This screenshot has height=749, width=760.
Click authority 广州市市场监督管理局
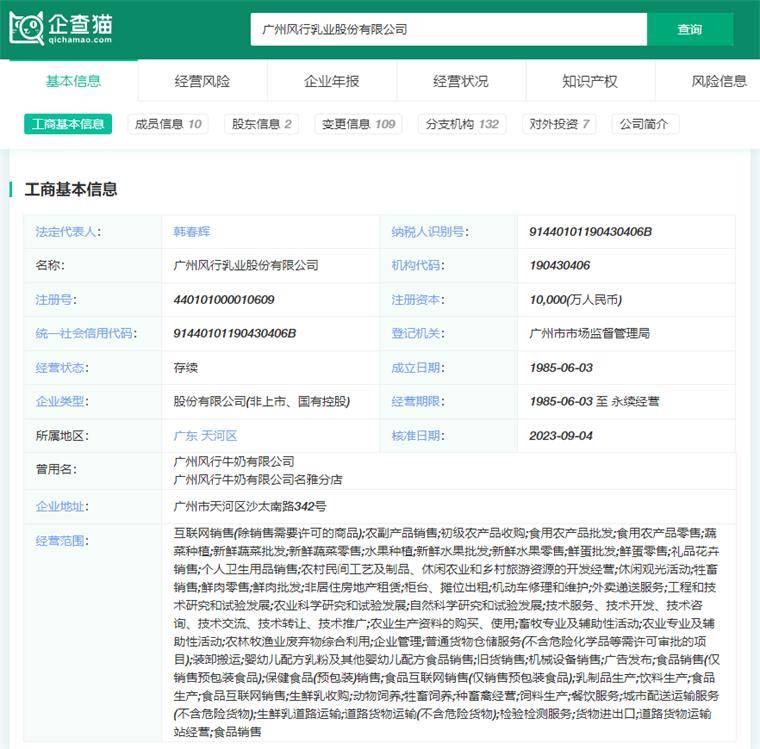pos(589,334)
